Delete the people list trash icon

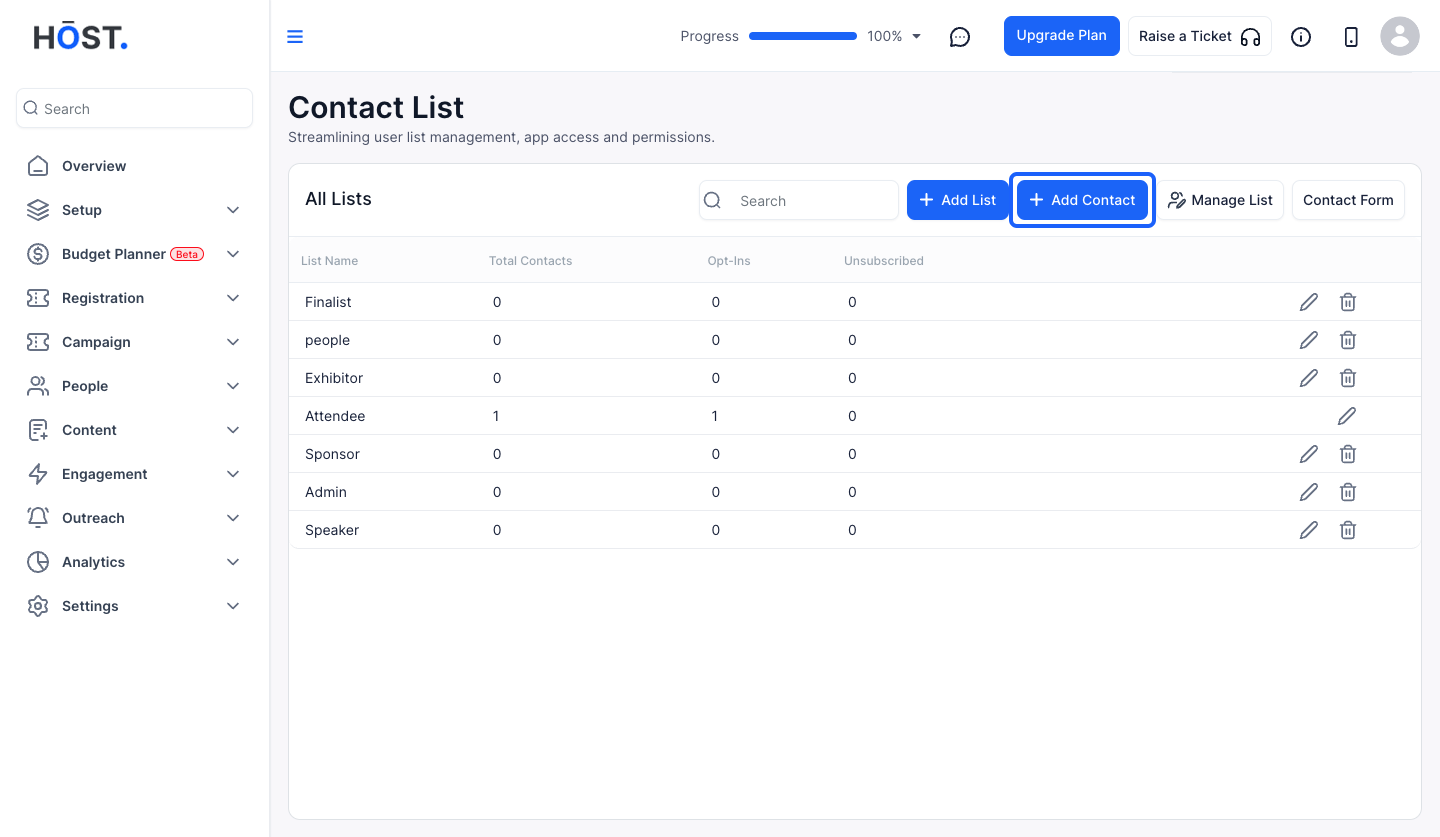coord(1348,340)
